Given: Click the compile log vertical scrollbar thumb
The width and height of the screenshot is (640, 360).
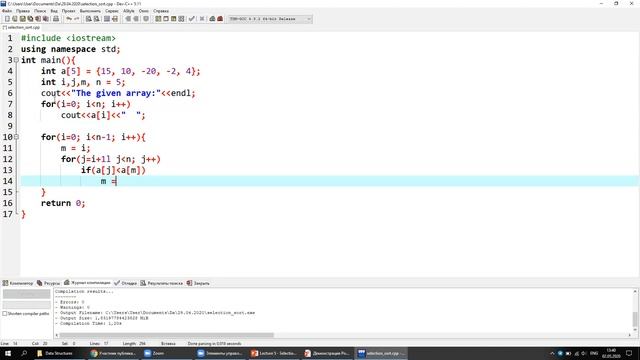Looking at the screenshot, I should coord(635,319).
